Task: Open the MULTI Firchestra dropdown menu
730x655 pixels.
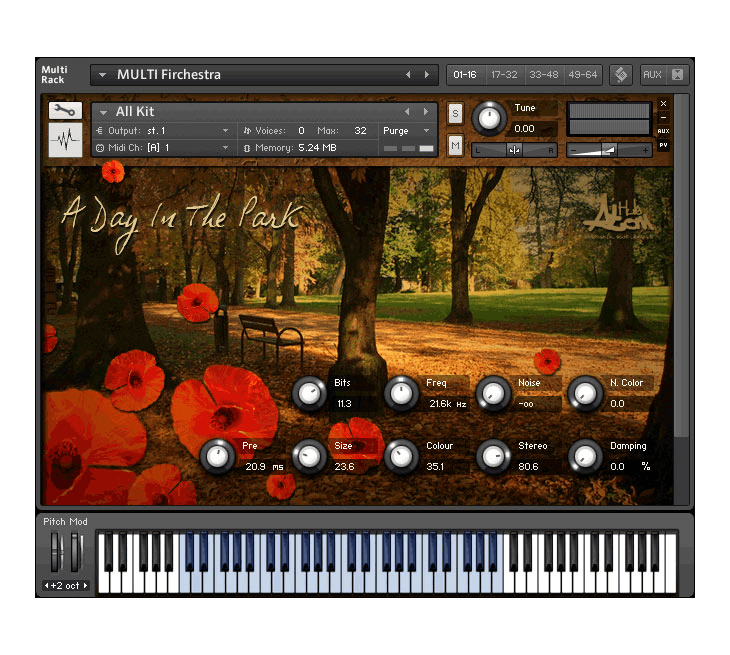Action: click(102, 75)
